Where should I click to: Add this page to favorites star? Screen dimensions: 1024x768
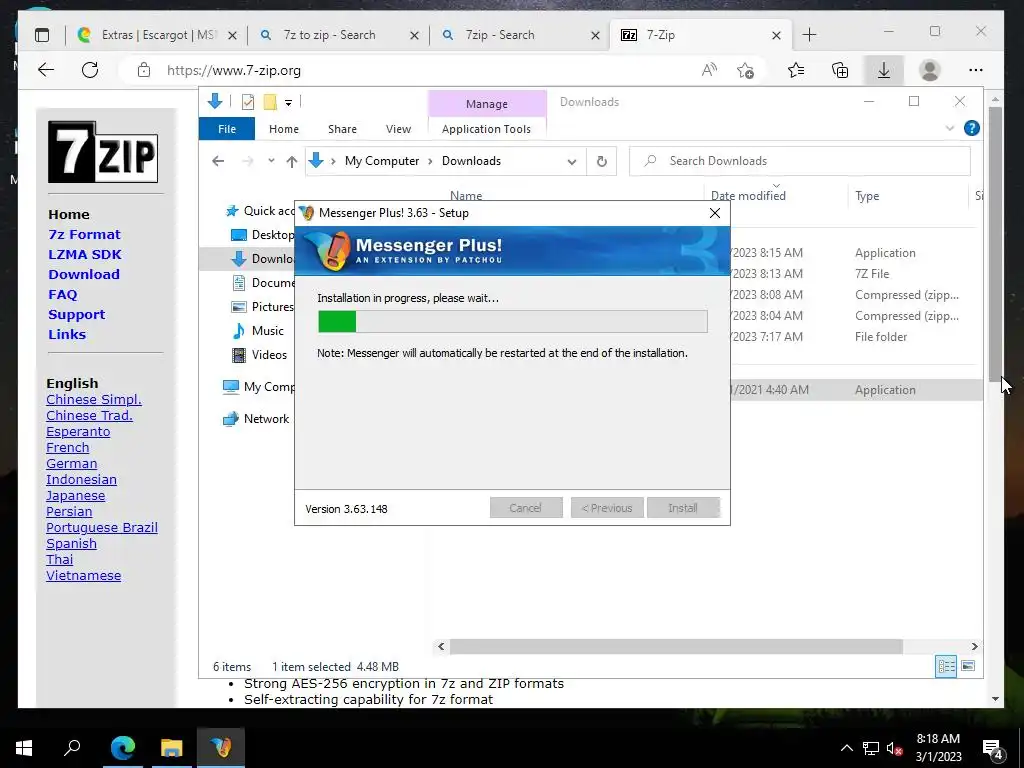coord(745,71)
